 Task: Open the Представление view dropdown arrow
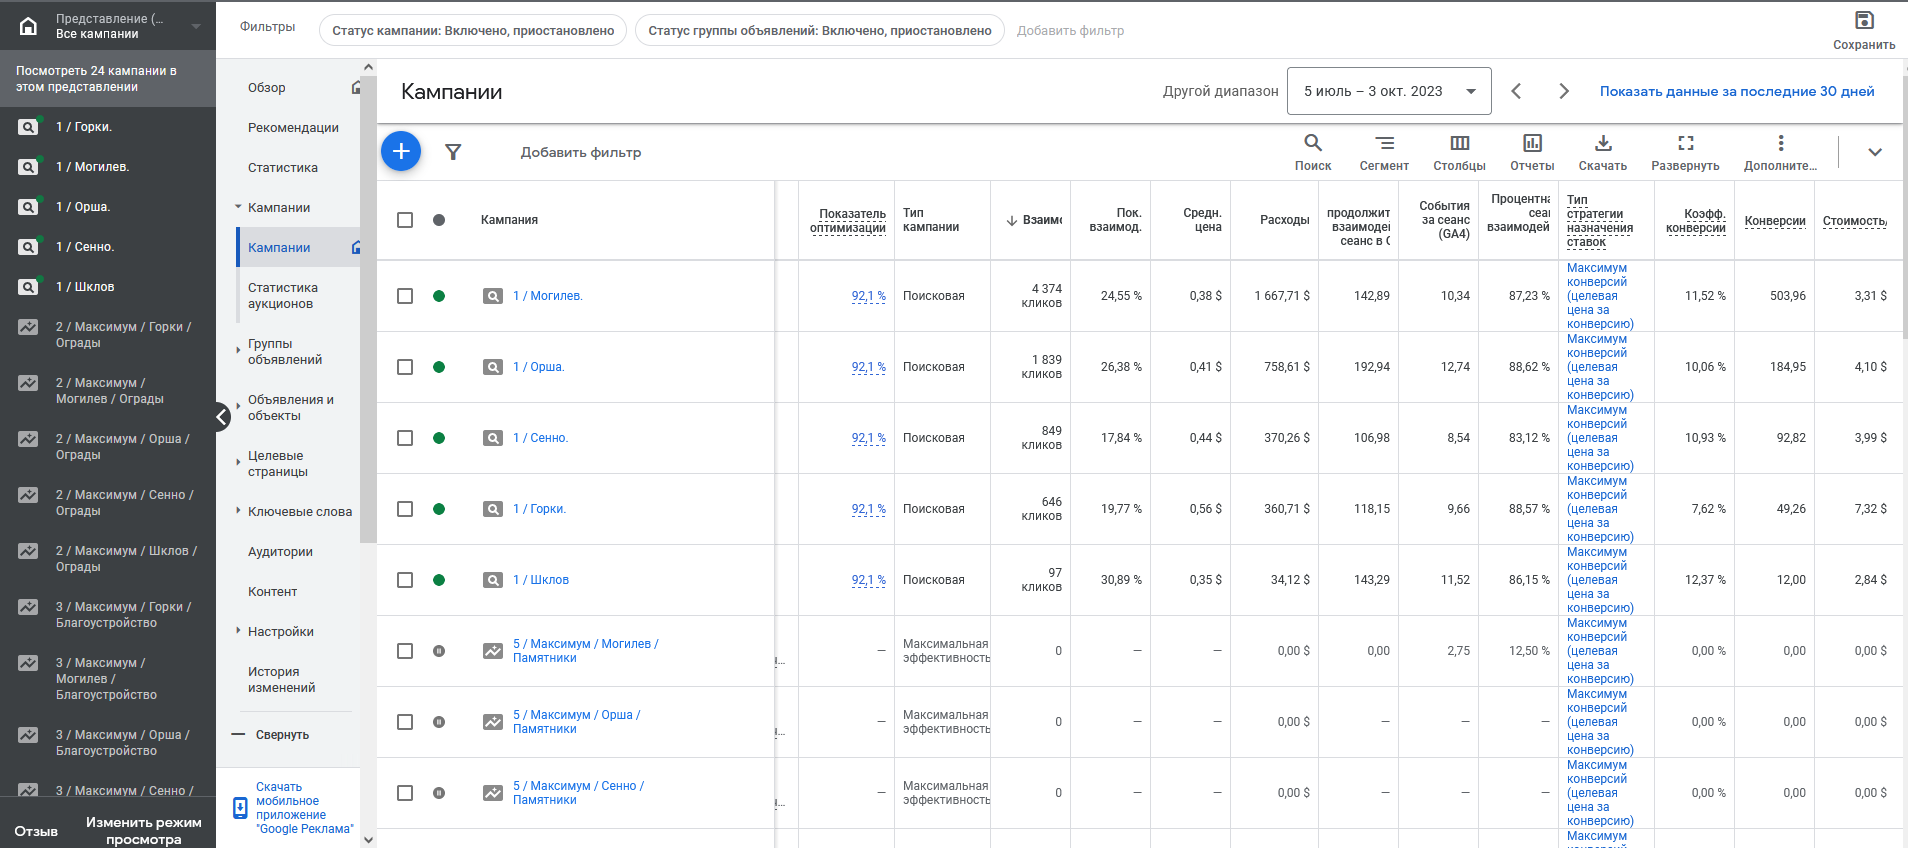click(196, 26)
